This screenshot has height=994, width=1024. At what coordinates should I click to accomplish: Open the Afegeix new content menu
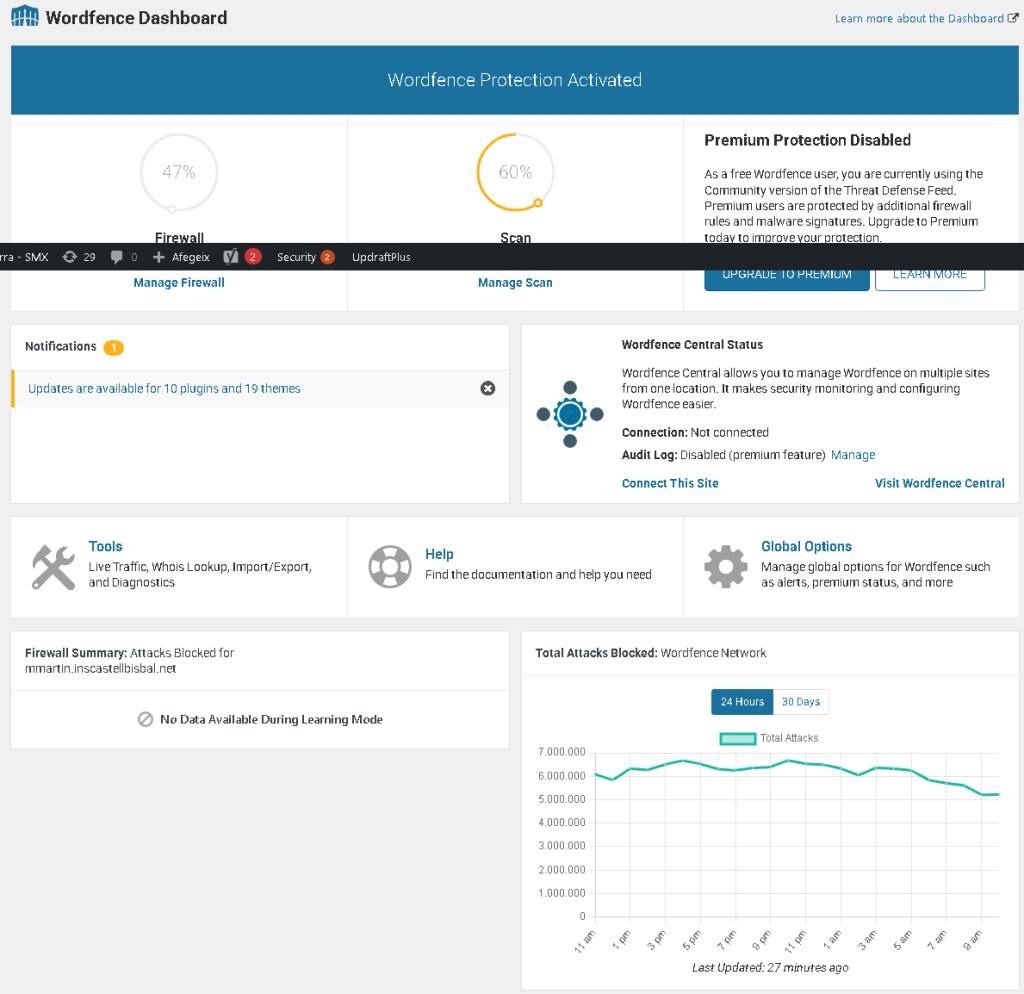(x=181, y=257)
